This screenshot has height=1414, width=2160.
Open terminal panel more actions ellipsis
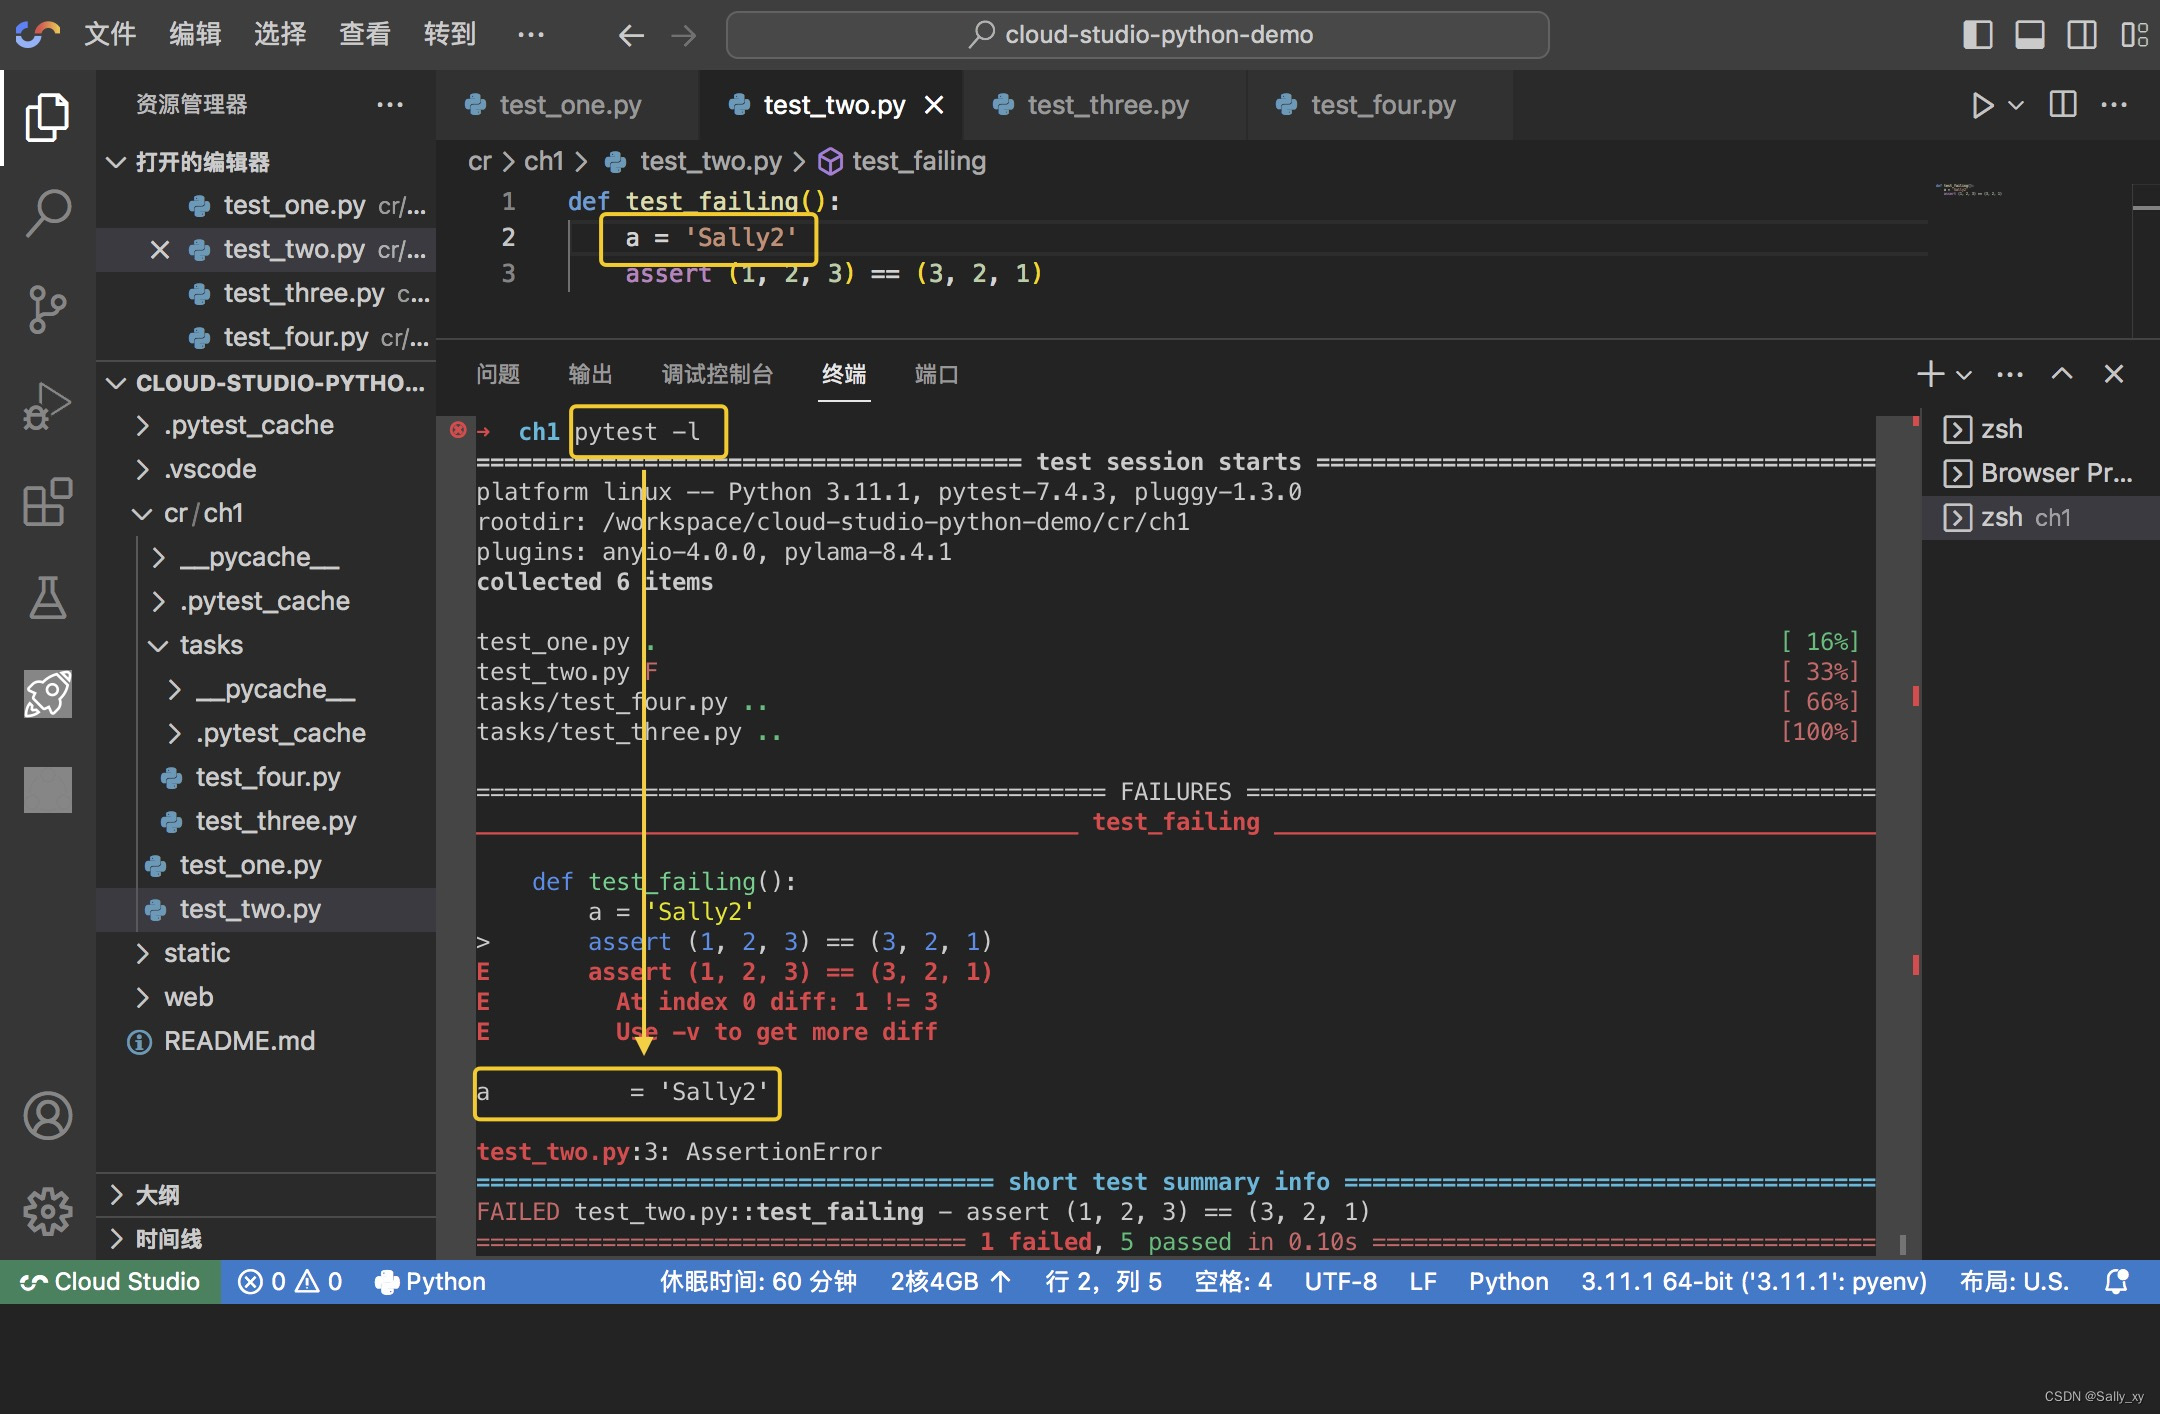(x=2010, y=375)
